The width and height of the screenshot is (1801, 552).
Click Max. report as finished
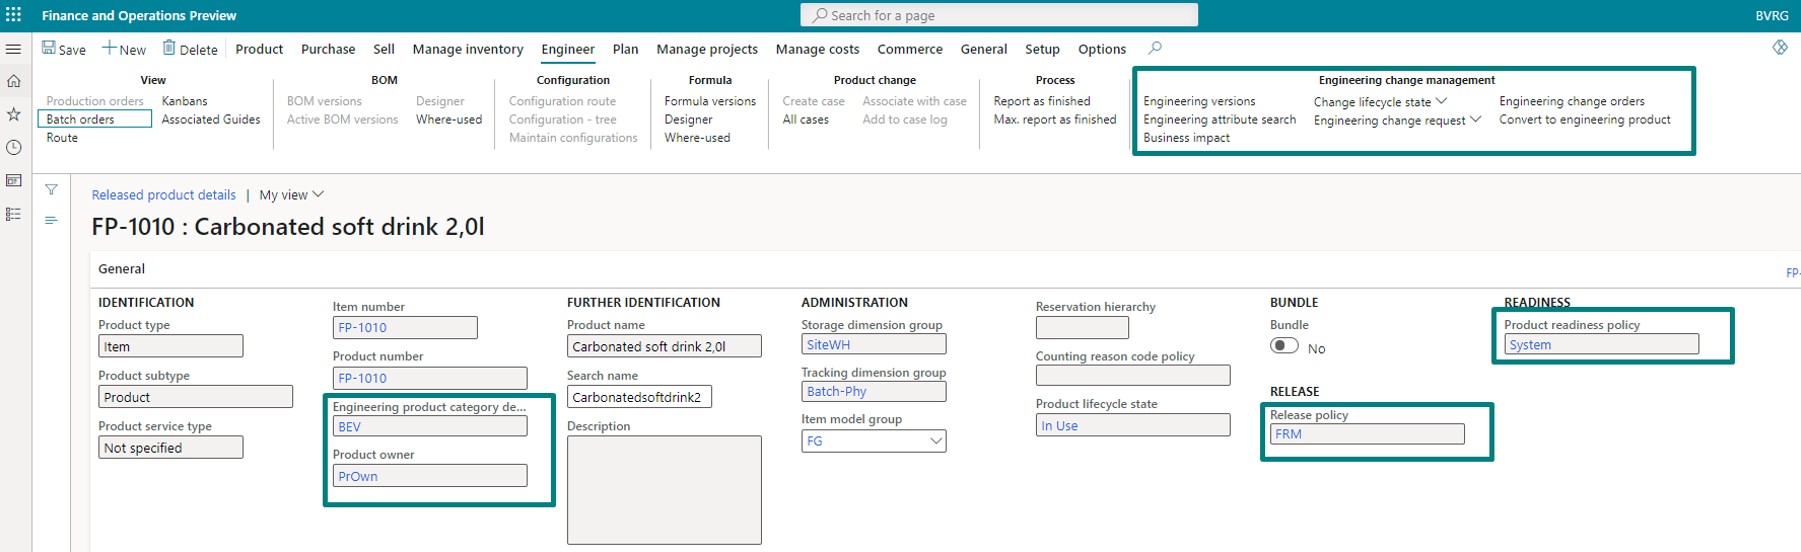1055,119
